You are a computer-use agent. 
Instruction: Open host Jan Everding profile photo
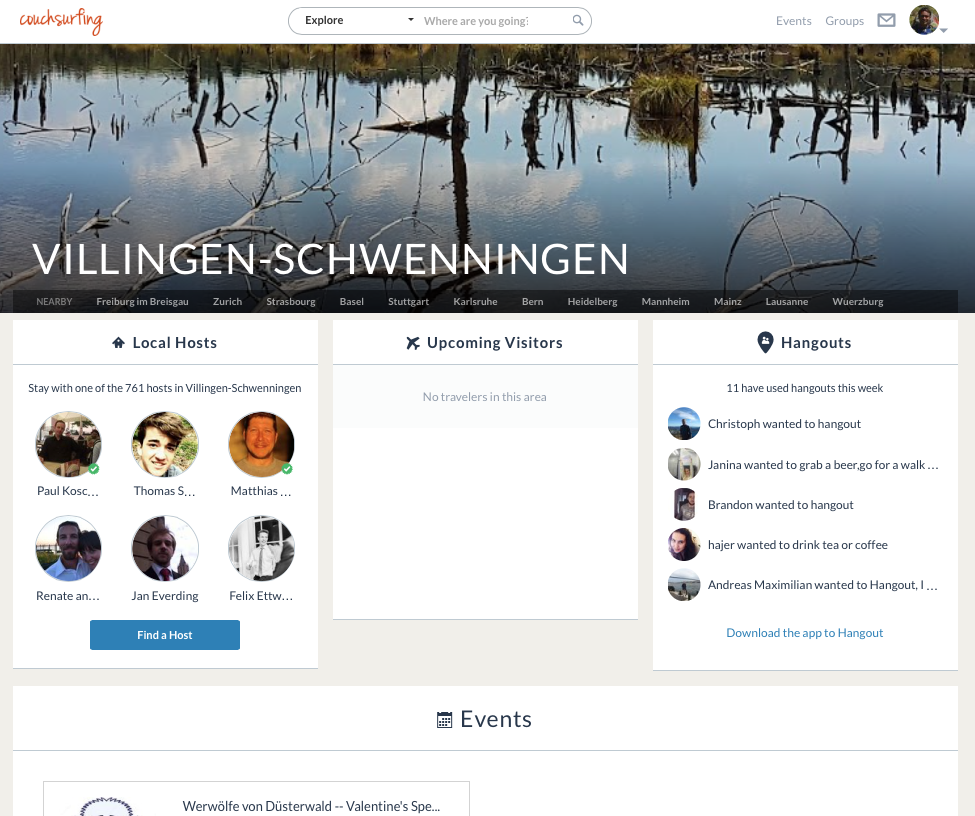tap(165, 548)
